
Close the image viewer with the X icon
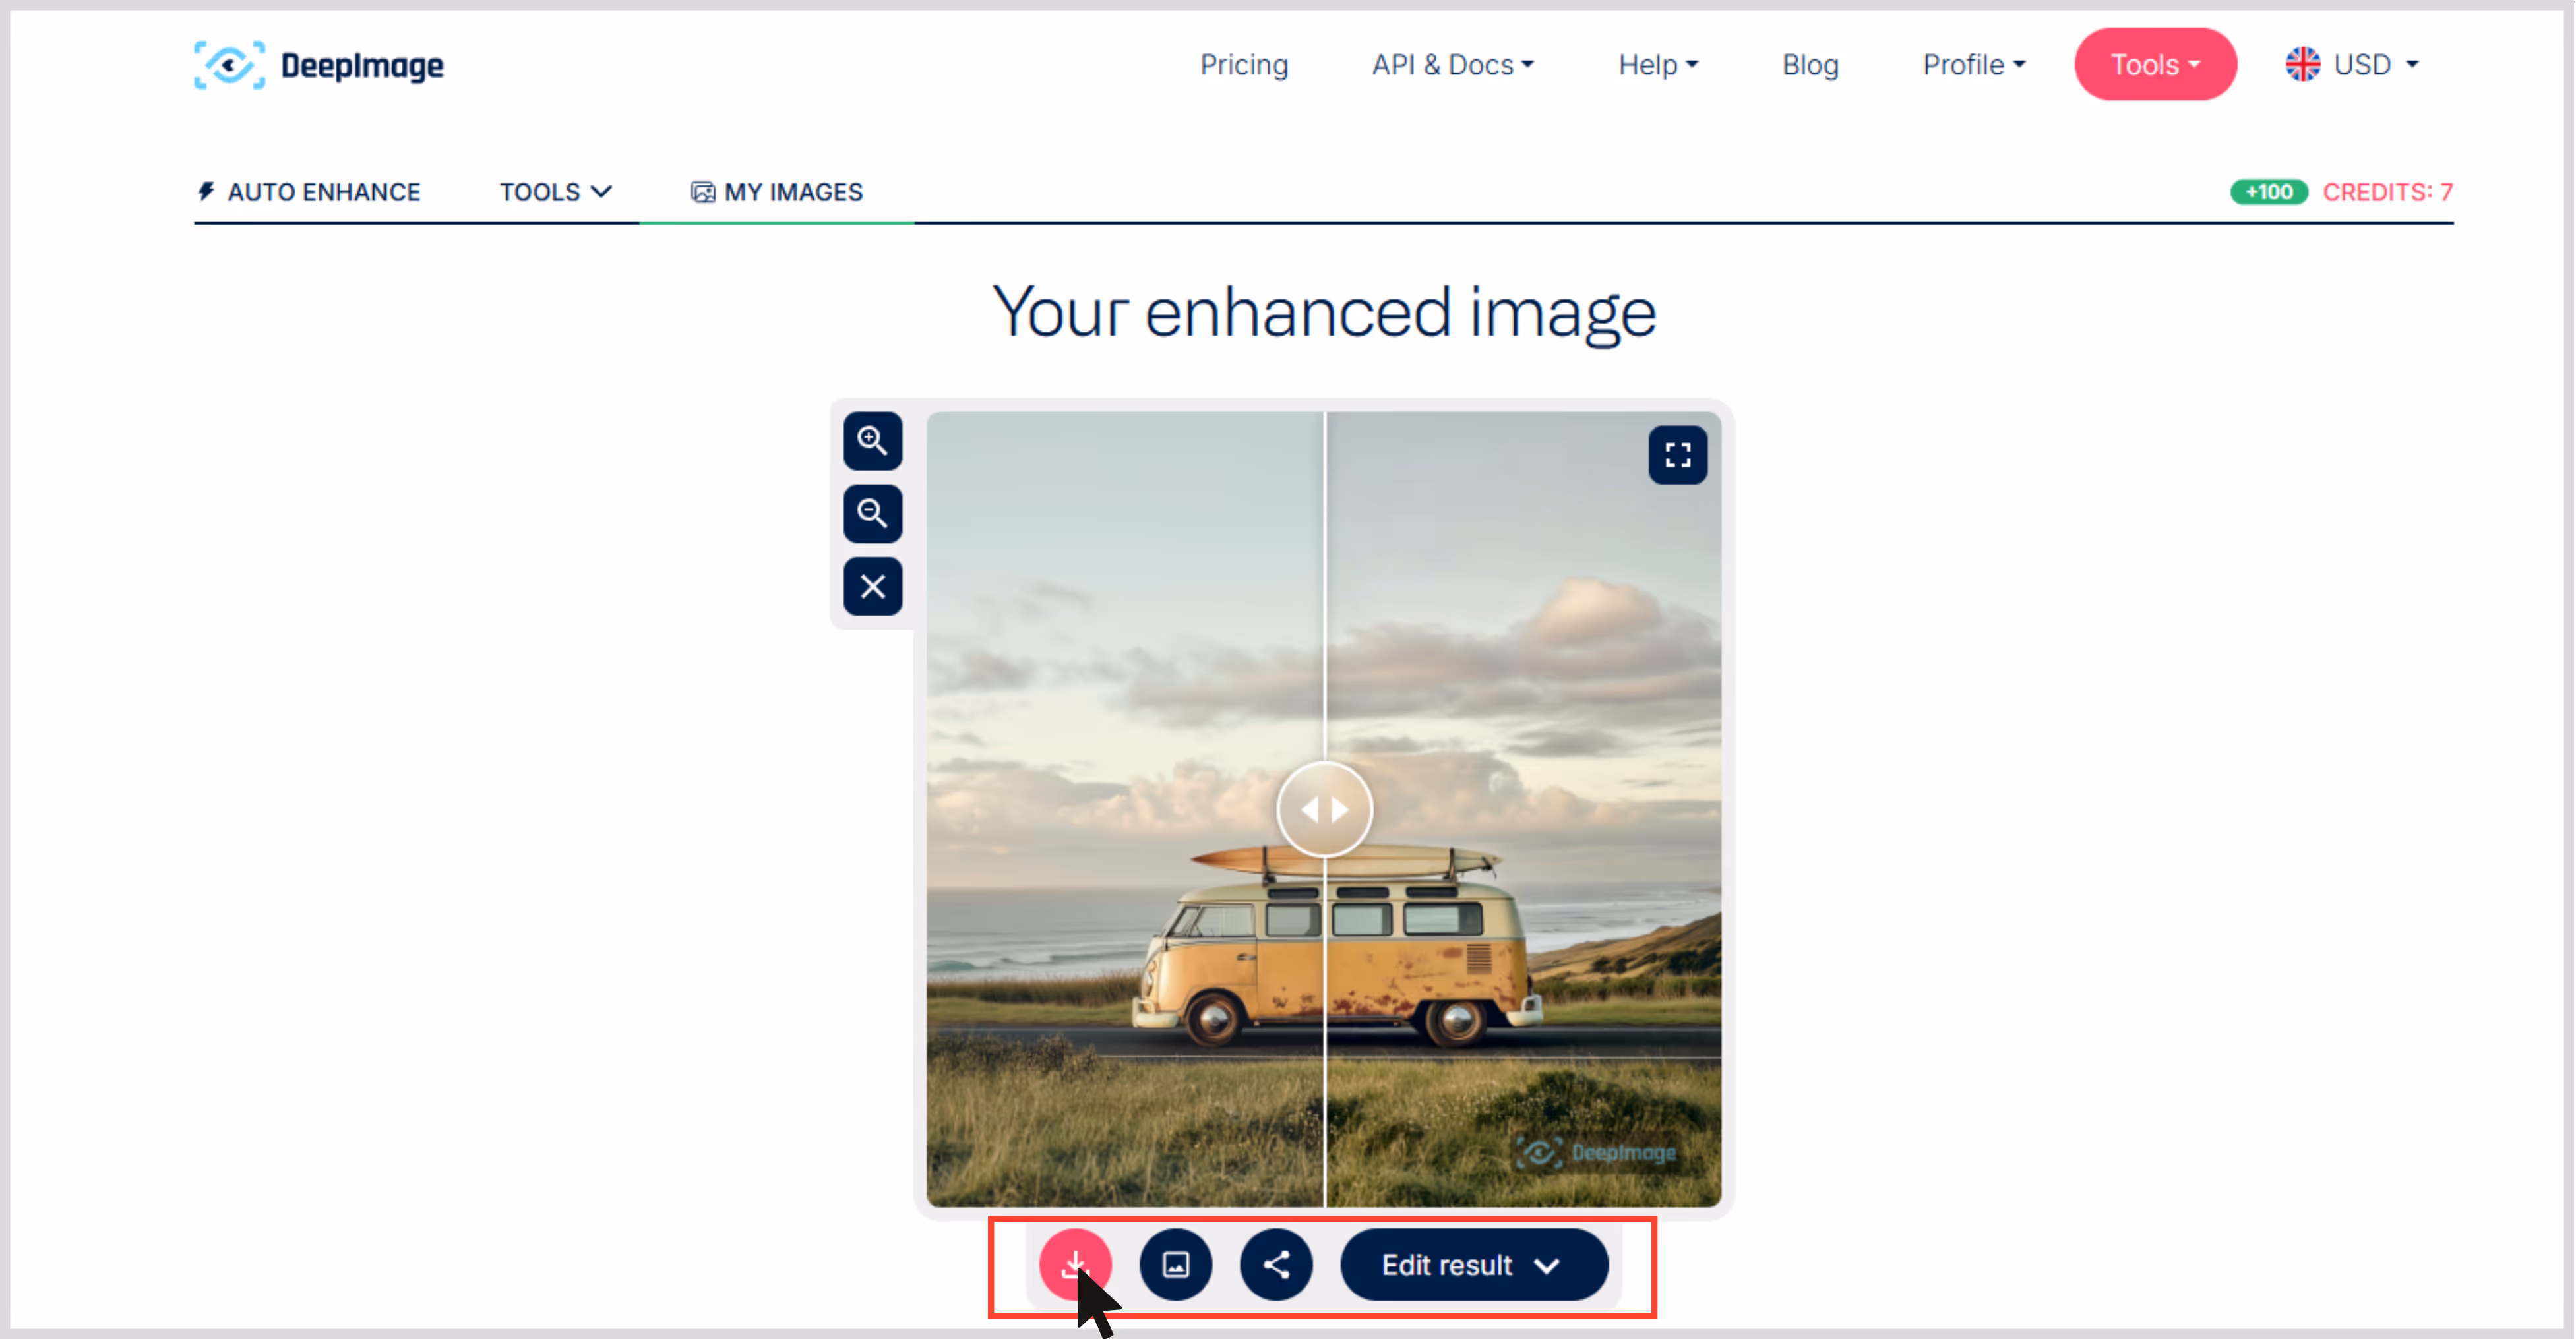872,586
